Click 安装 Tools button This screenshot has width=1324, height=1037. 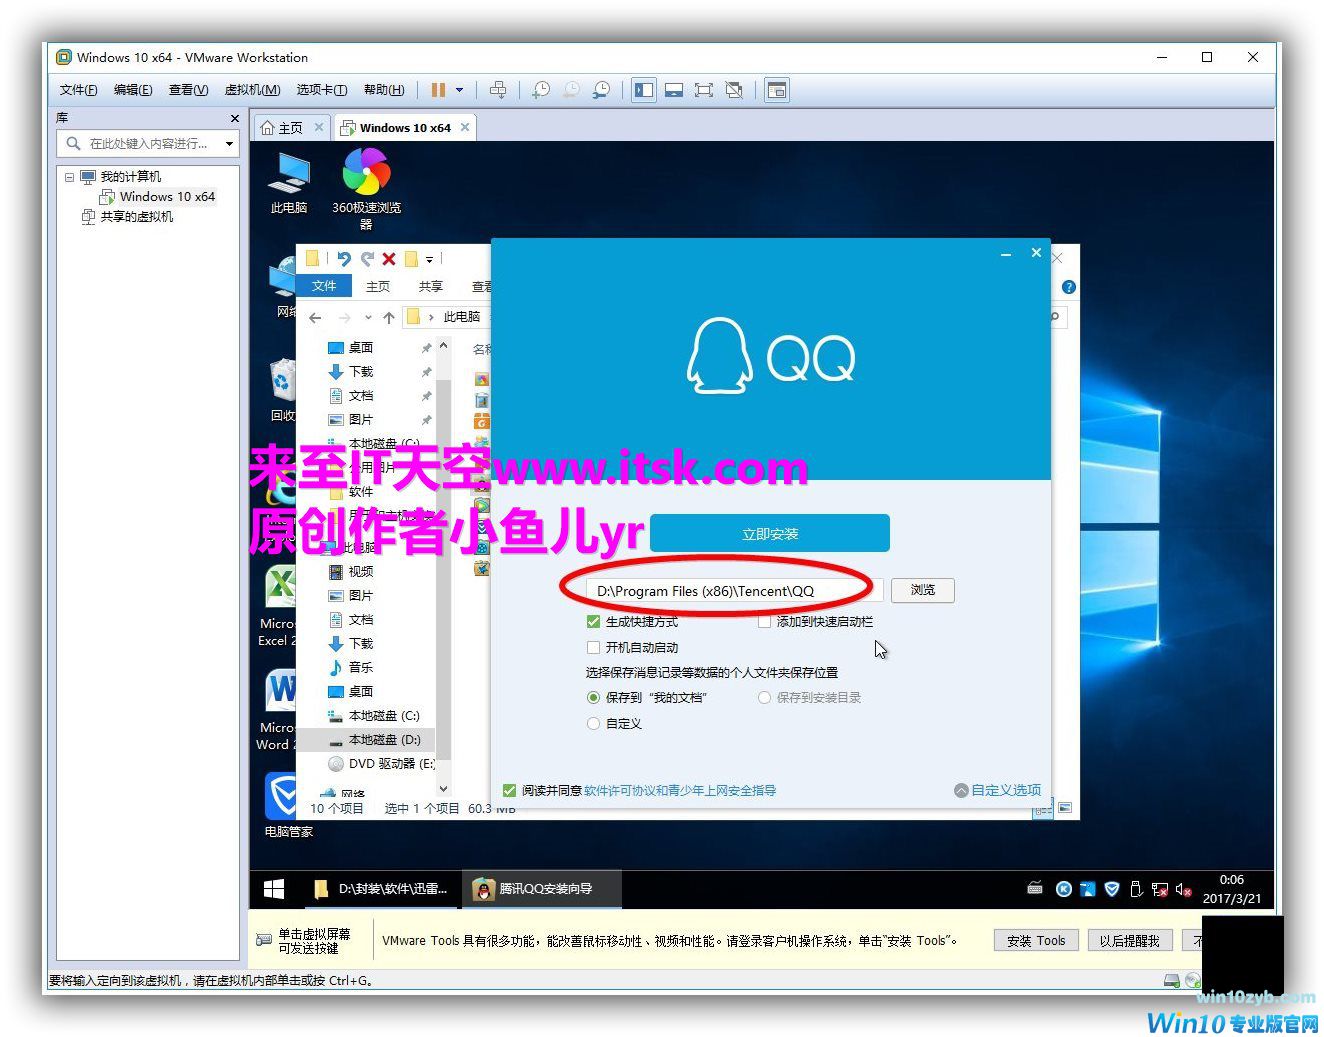click(x=1036, y=941)
